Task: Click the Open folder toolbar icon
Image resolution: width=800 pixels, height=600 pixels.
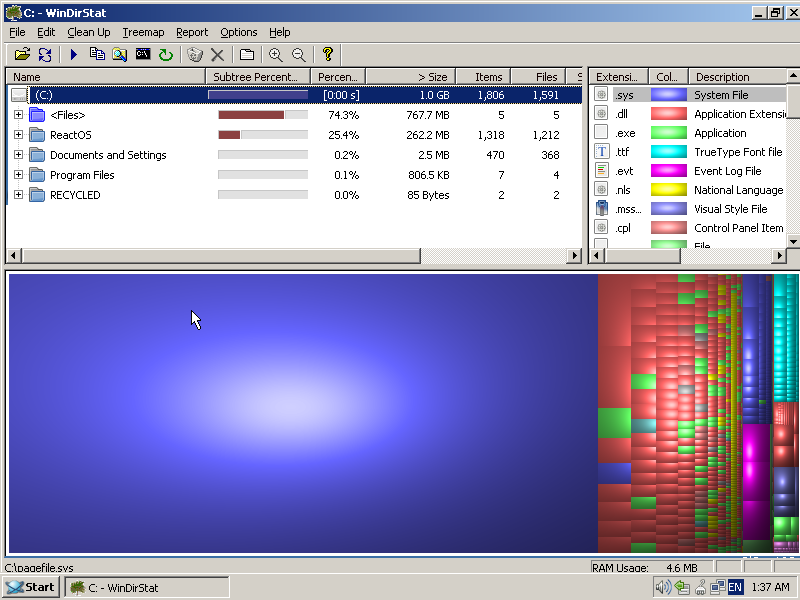Action: click(22, 54)
